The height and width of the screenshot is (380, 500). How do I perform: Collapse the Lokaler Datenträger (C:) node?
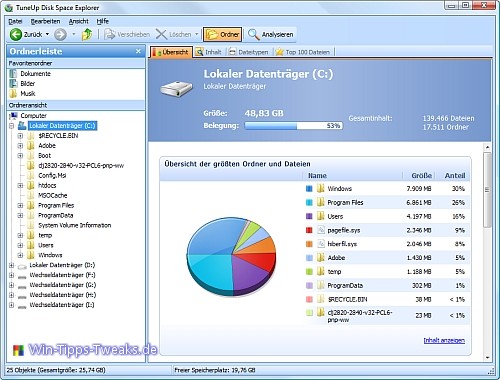pyautogui.click(x=12, y=126)
